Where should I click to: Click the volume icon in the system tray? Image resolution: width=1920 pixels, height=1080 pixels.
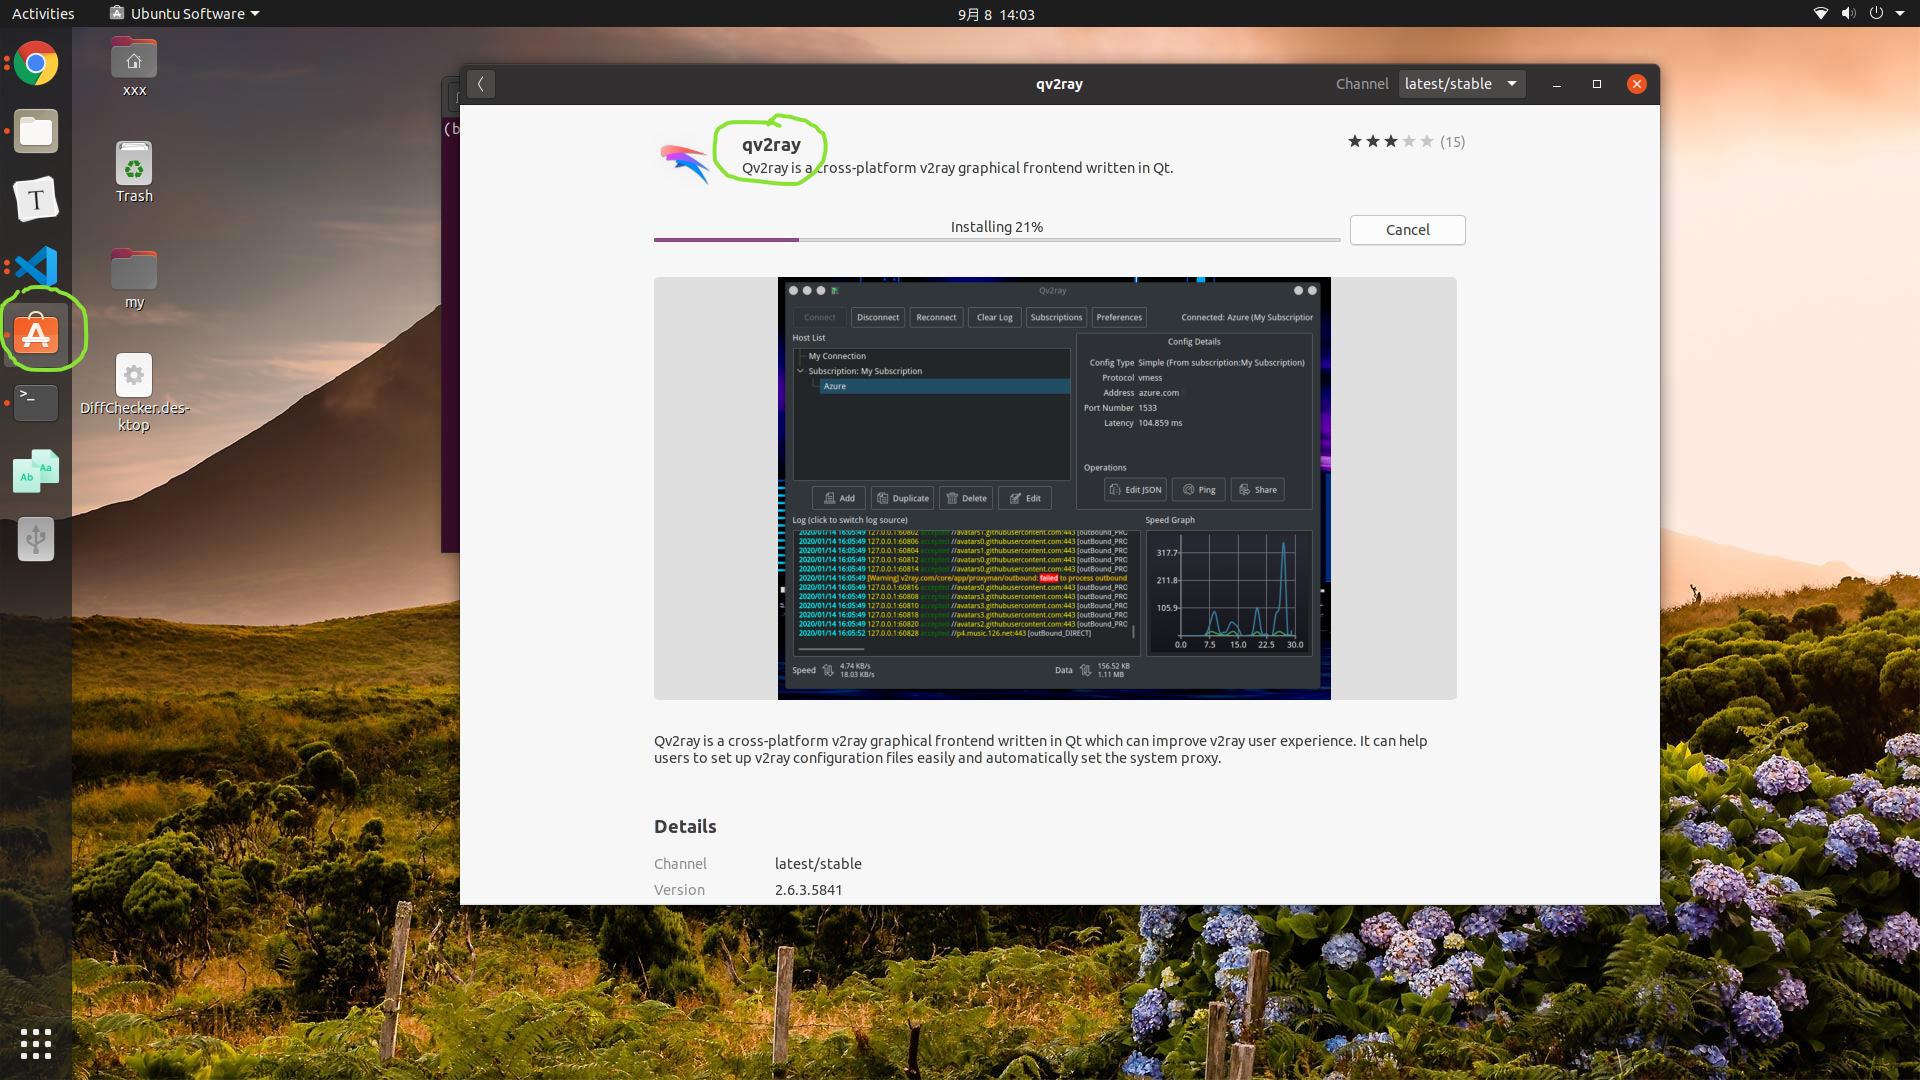[x=1850, y=14]
